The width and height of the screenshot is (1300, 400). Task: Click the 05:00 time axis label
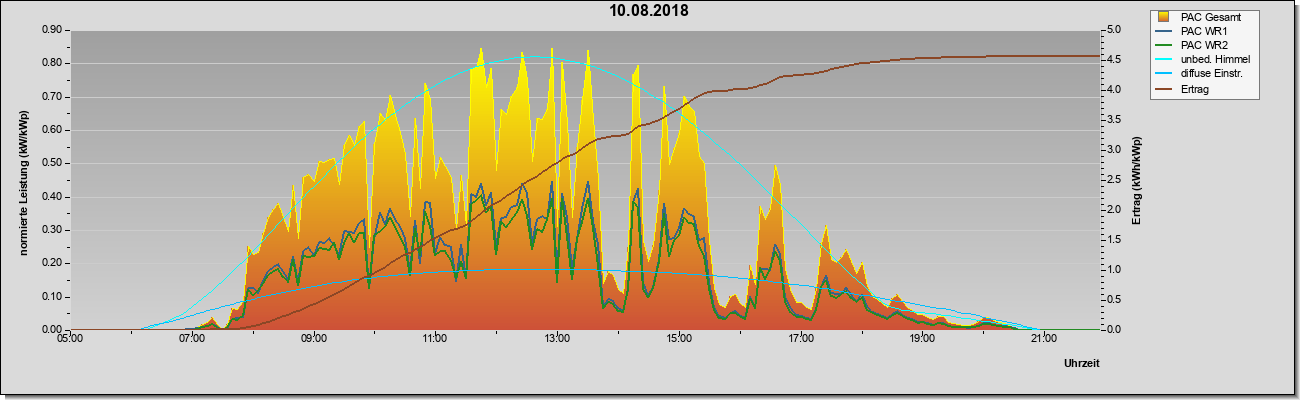(x=70, y=339)
